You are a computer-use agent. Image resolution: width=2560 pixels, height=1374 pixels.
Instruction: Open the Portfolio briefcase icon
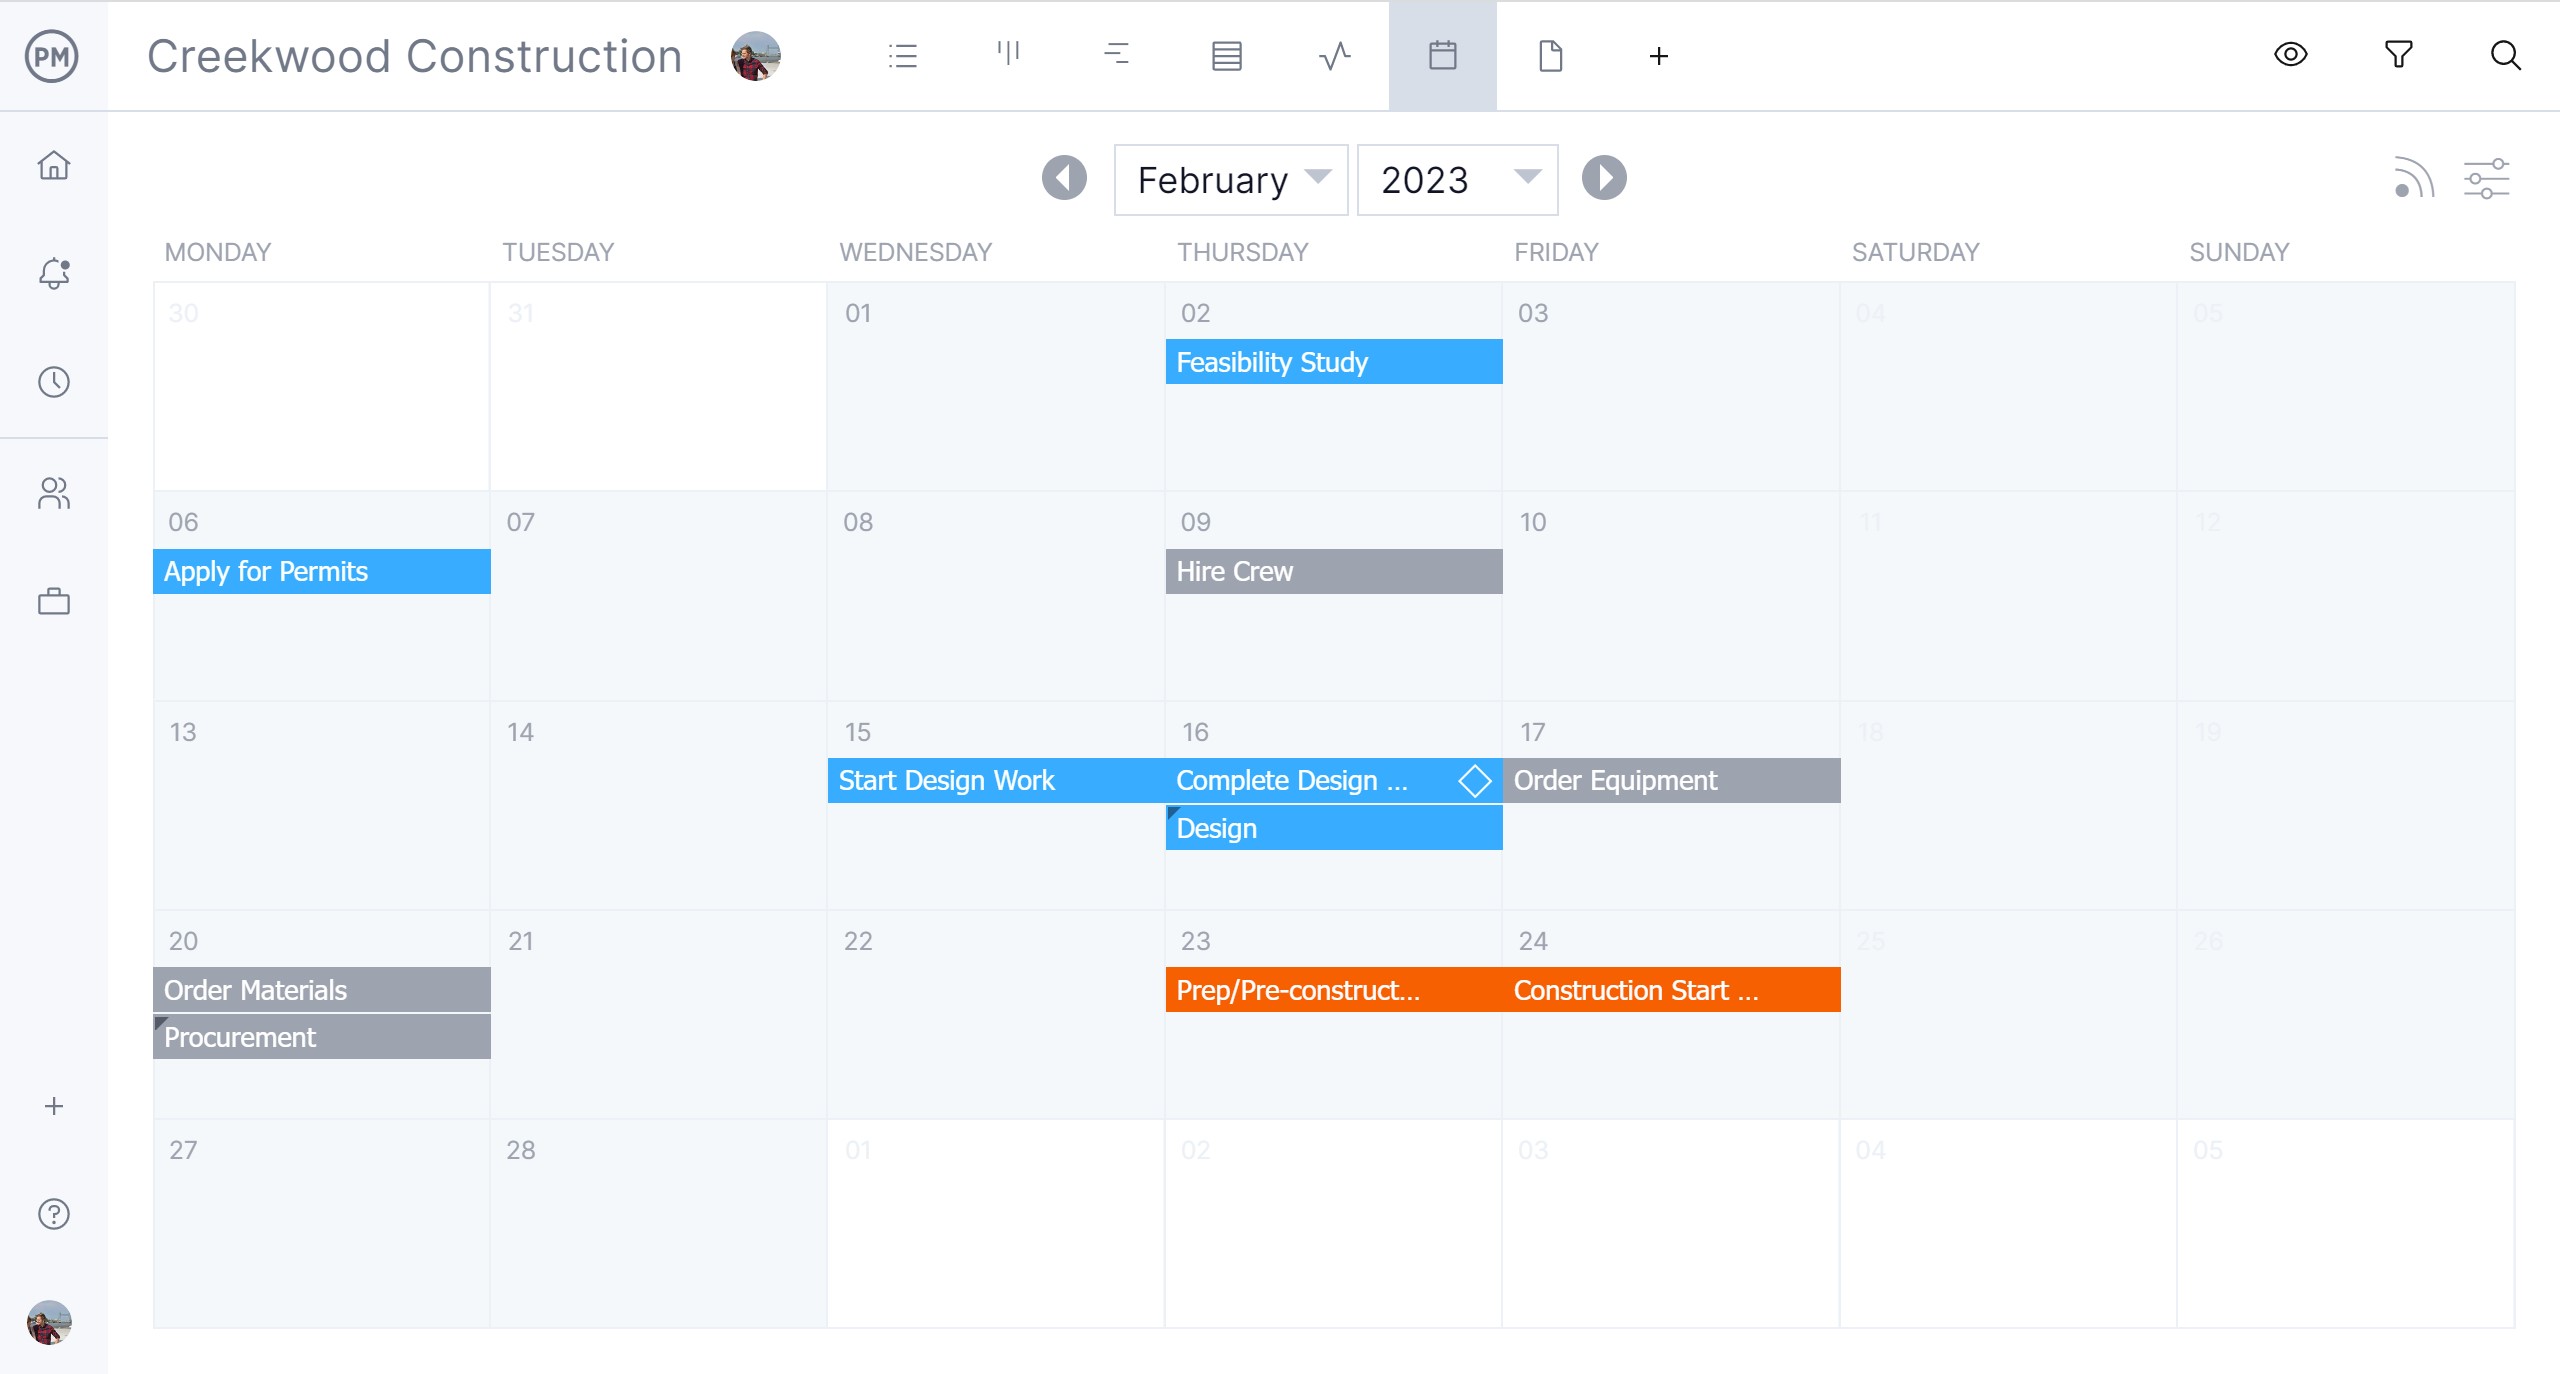click(54, 602)
